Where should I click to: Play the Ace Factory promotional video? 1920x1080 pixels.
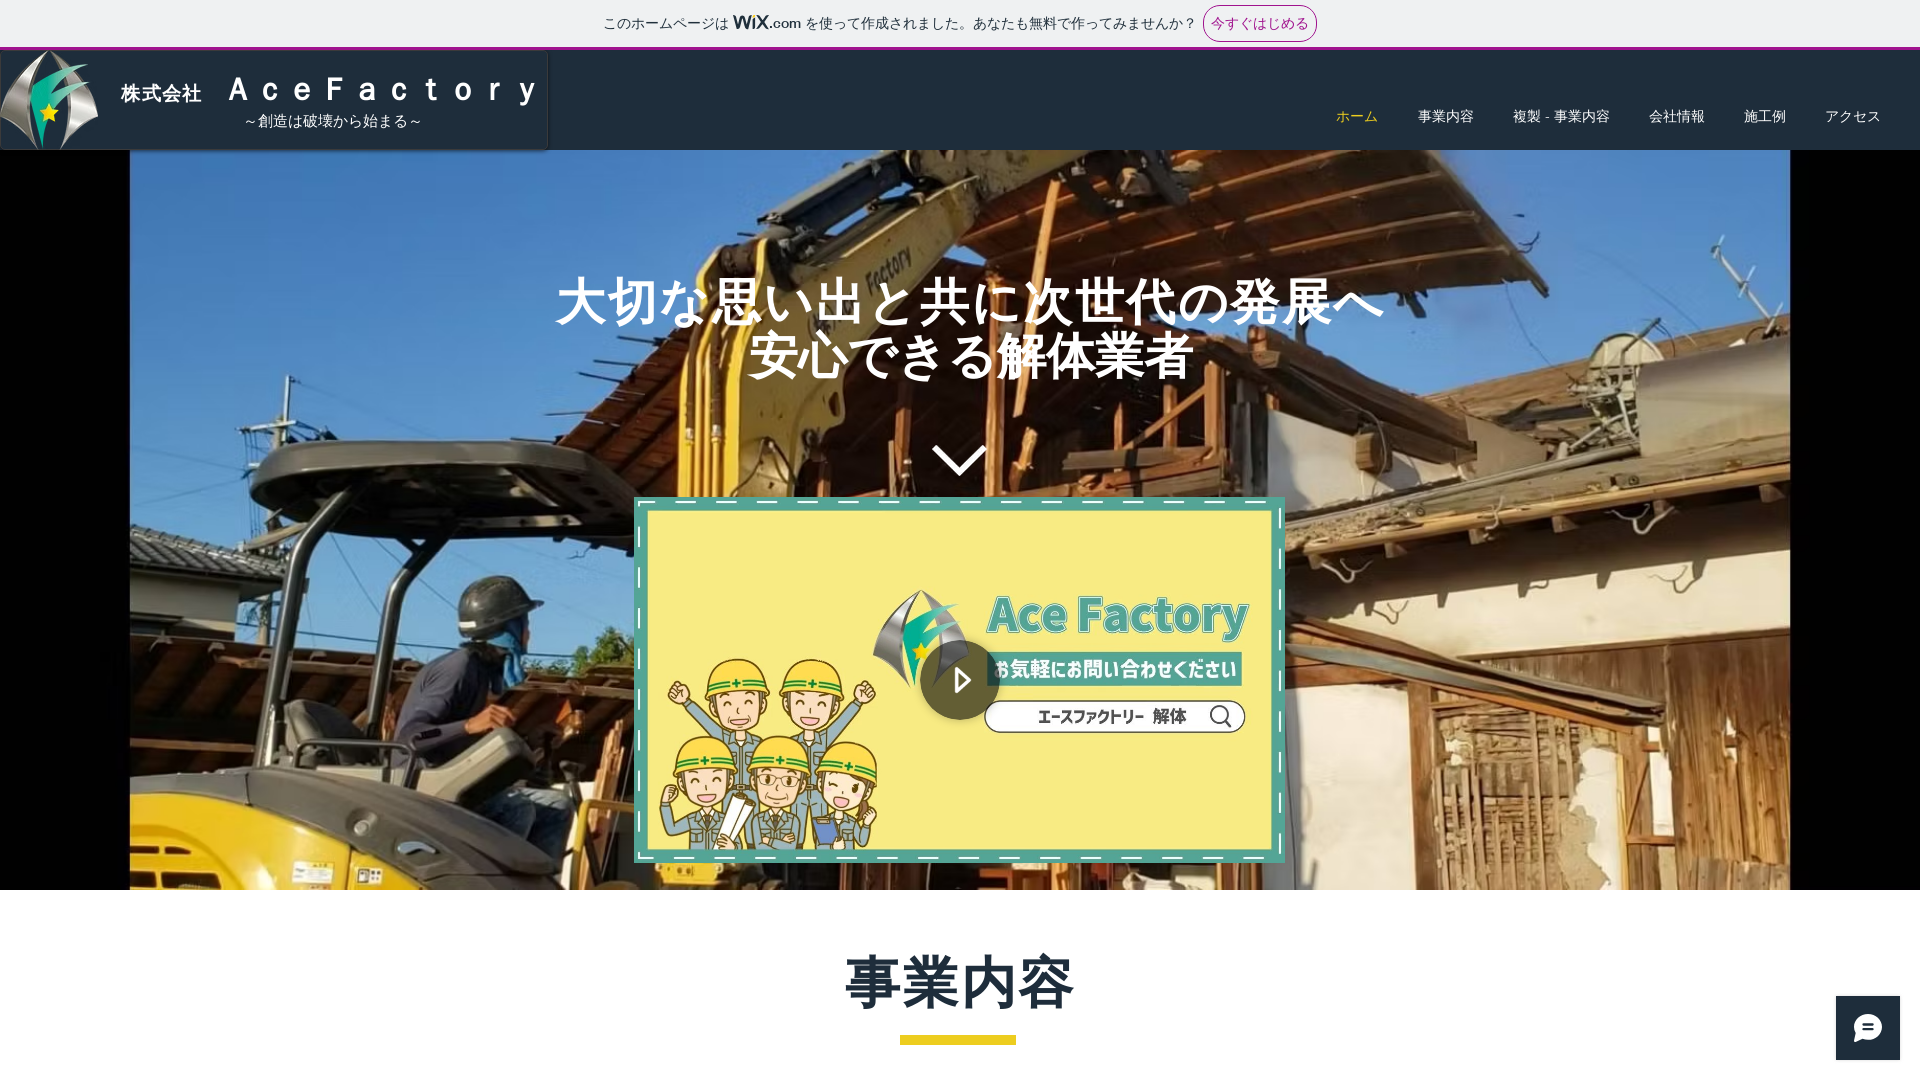tap(960, 680)
